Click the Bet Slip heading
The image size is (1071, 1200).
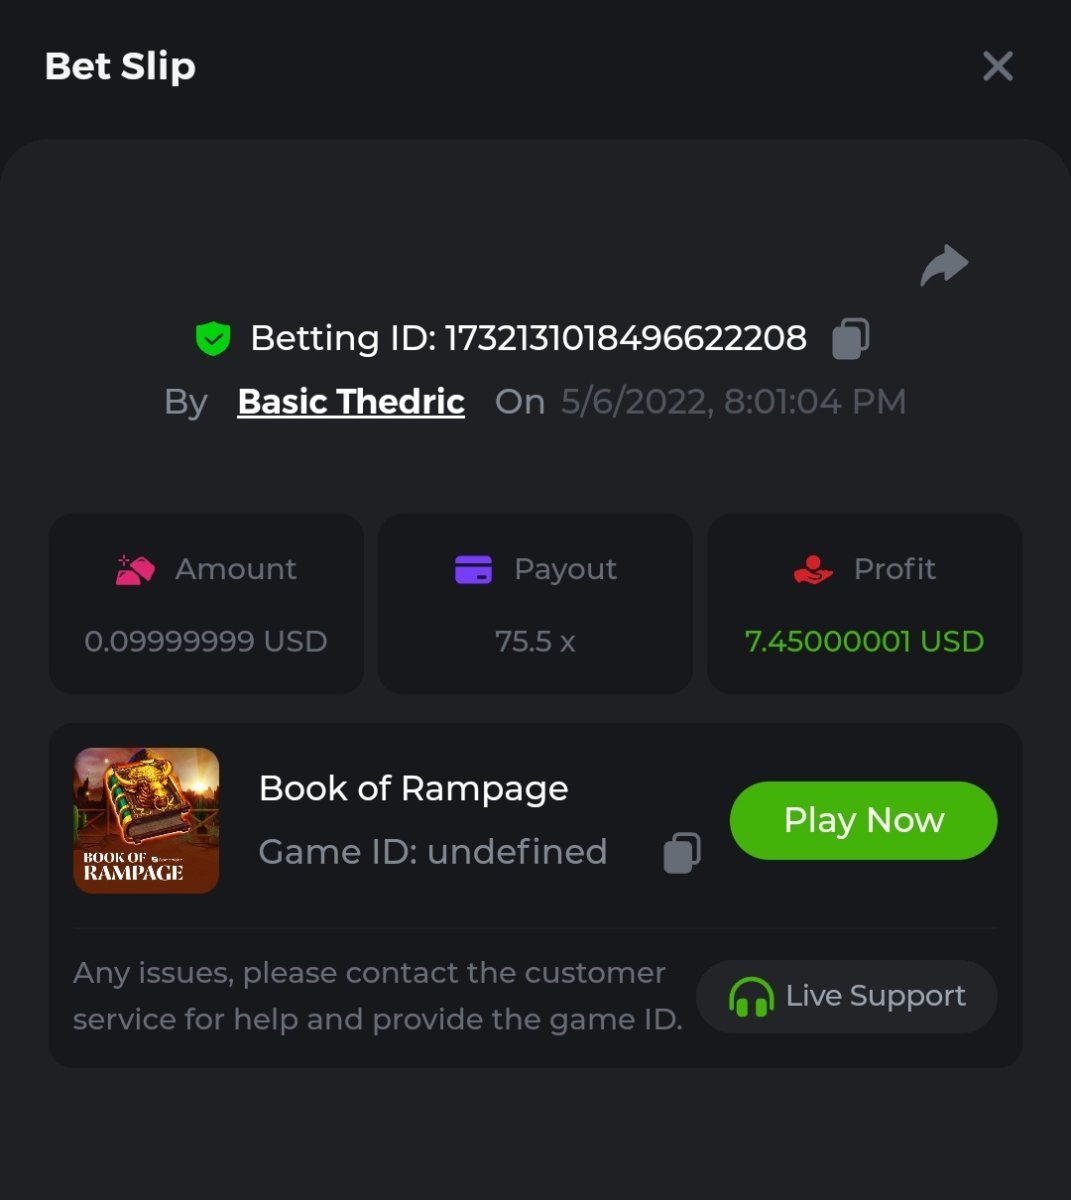pyautogui.click(x=120, y=67)
